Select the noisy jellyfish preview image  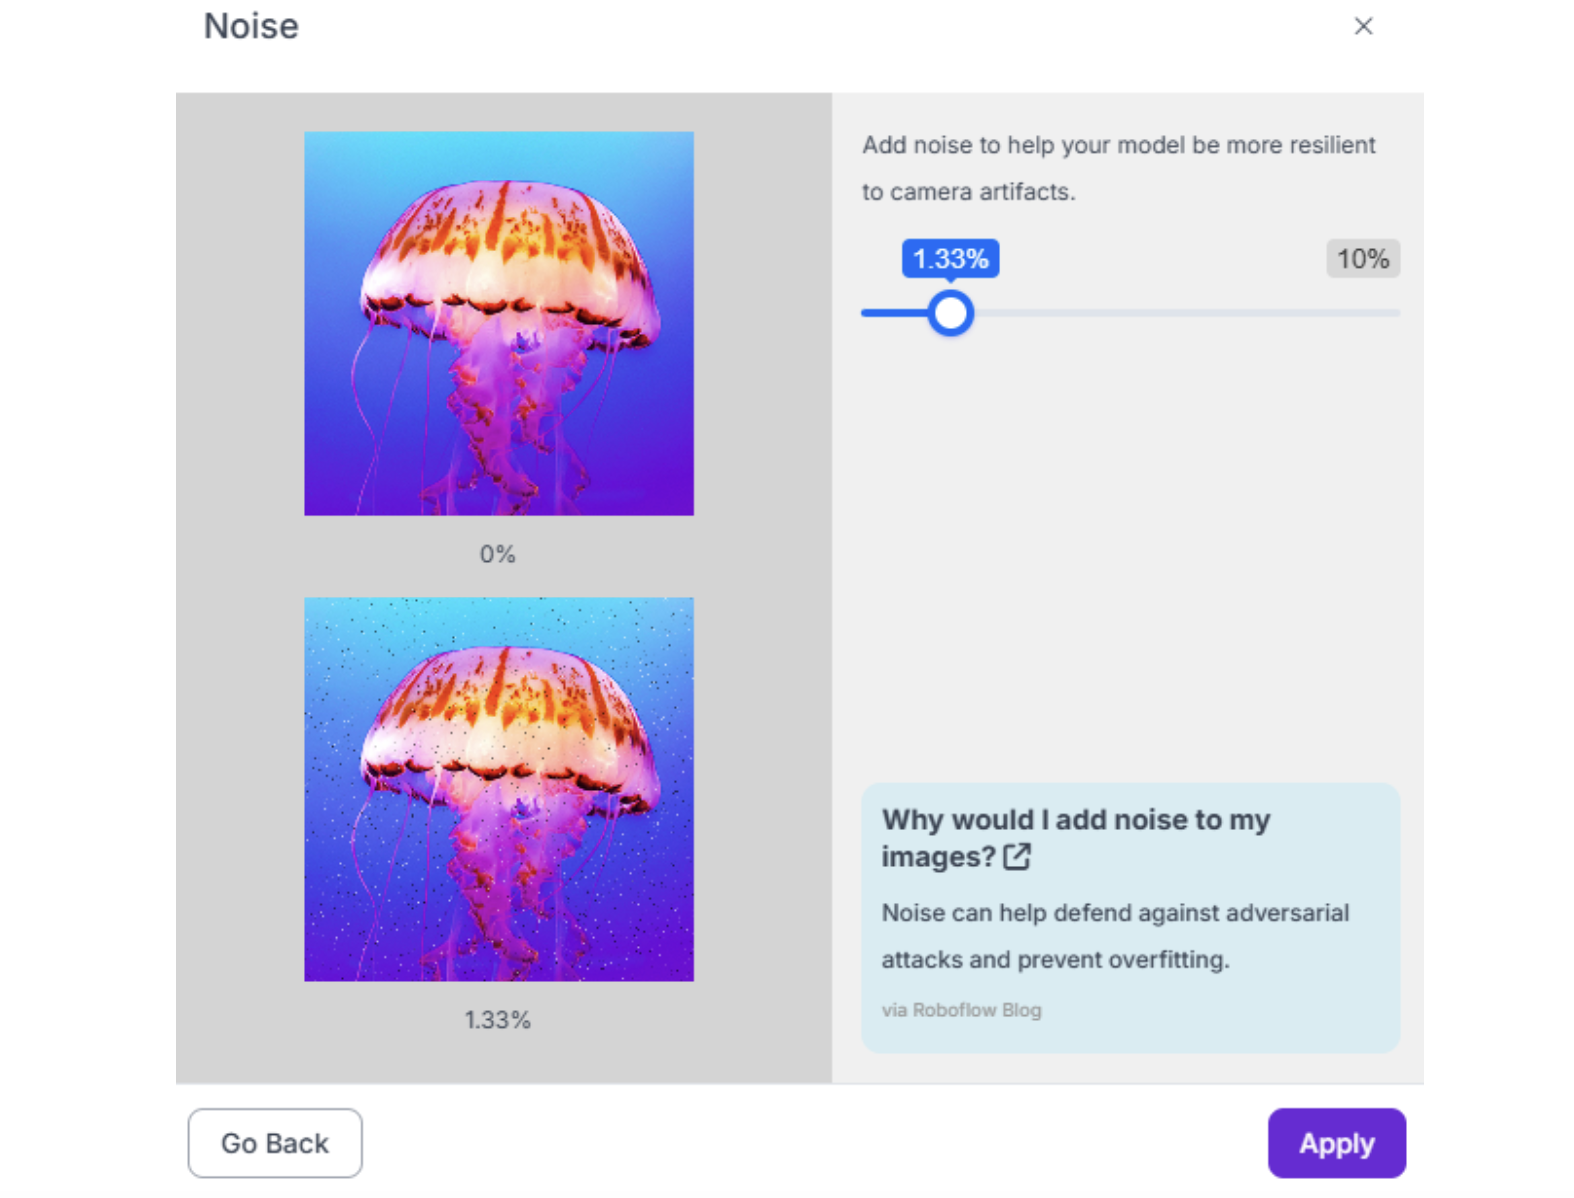(x=498, y=789)
